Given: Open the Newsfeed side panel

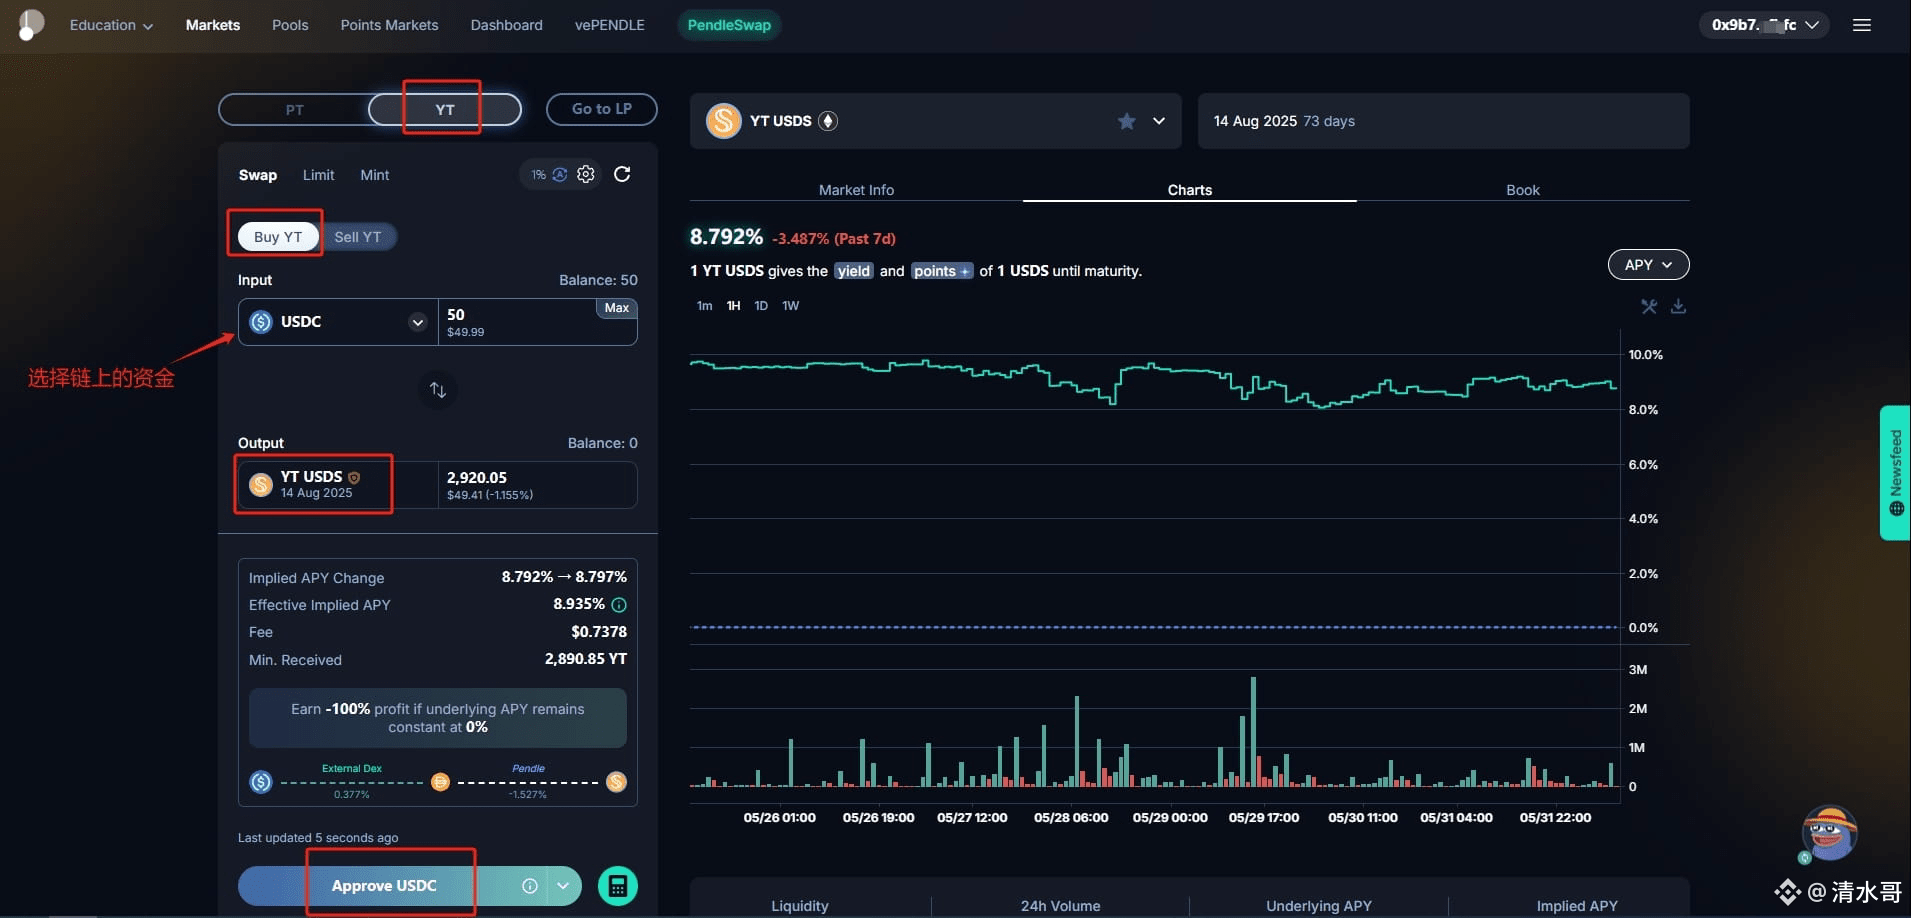Looking at the screenshot, I should (x=1895, y=473).
